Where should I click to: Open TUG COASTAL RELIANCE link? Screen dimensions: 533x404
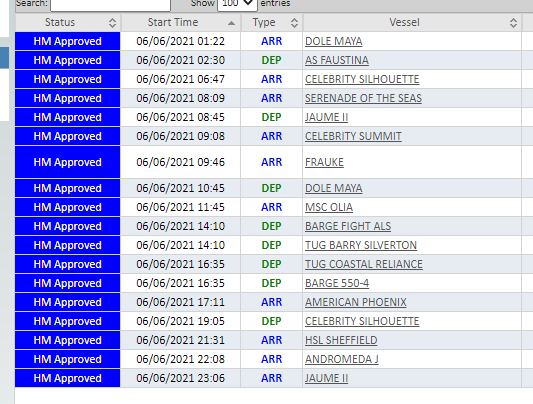pyautogui.click(x=364, y=264)
